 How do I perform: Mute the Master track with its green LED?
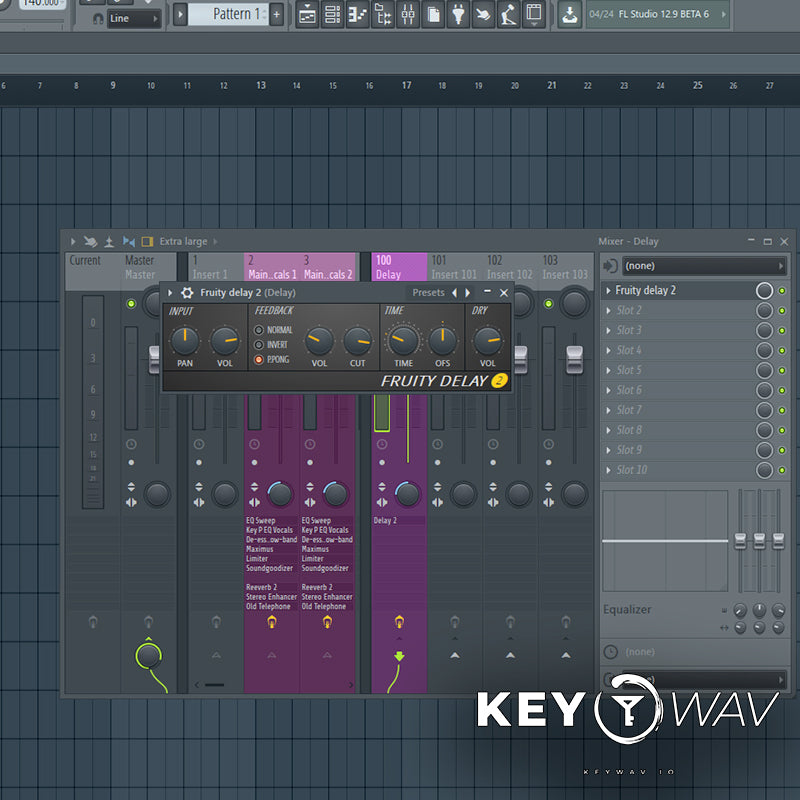131,304
